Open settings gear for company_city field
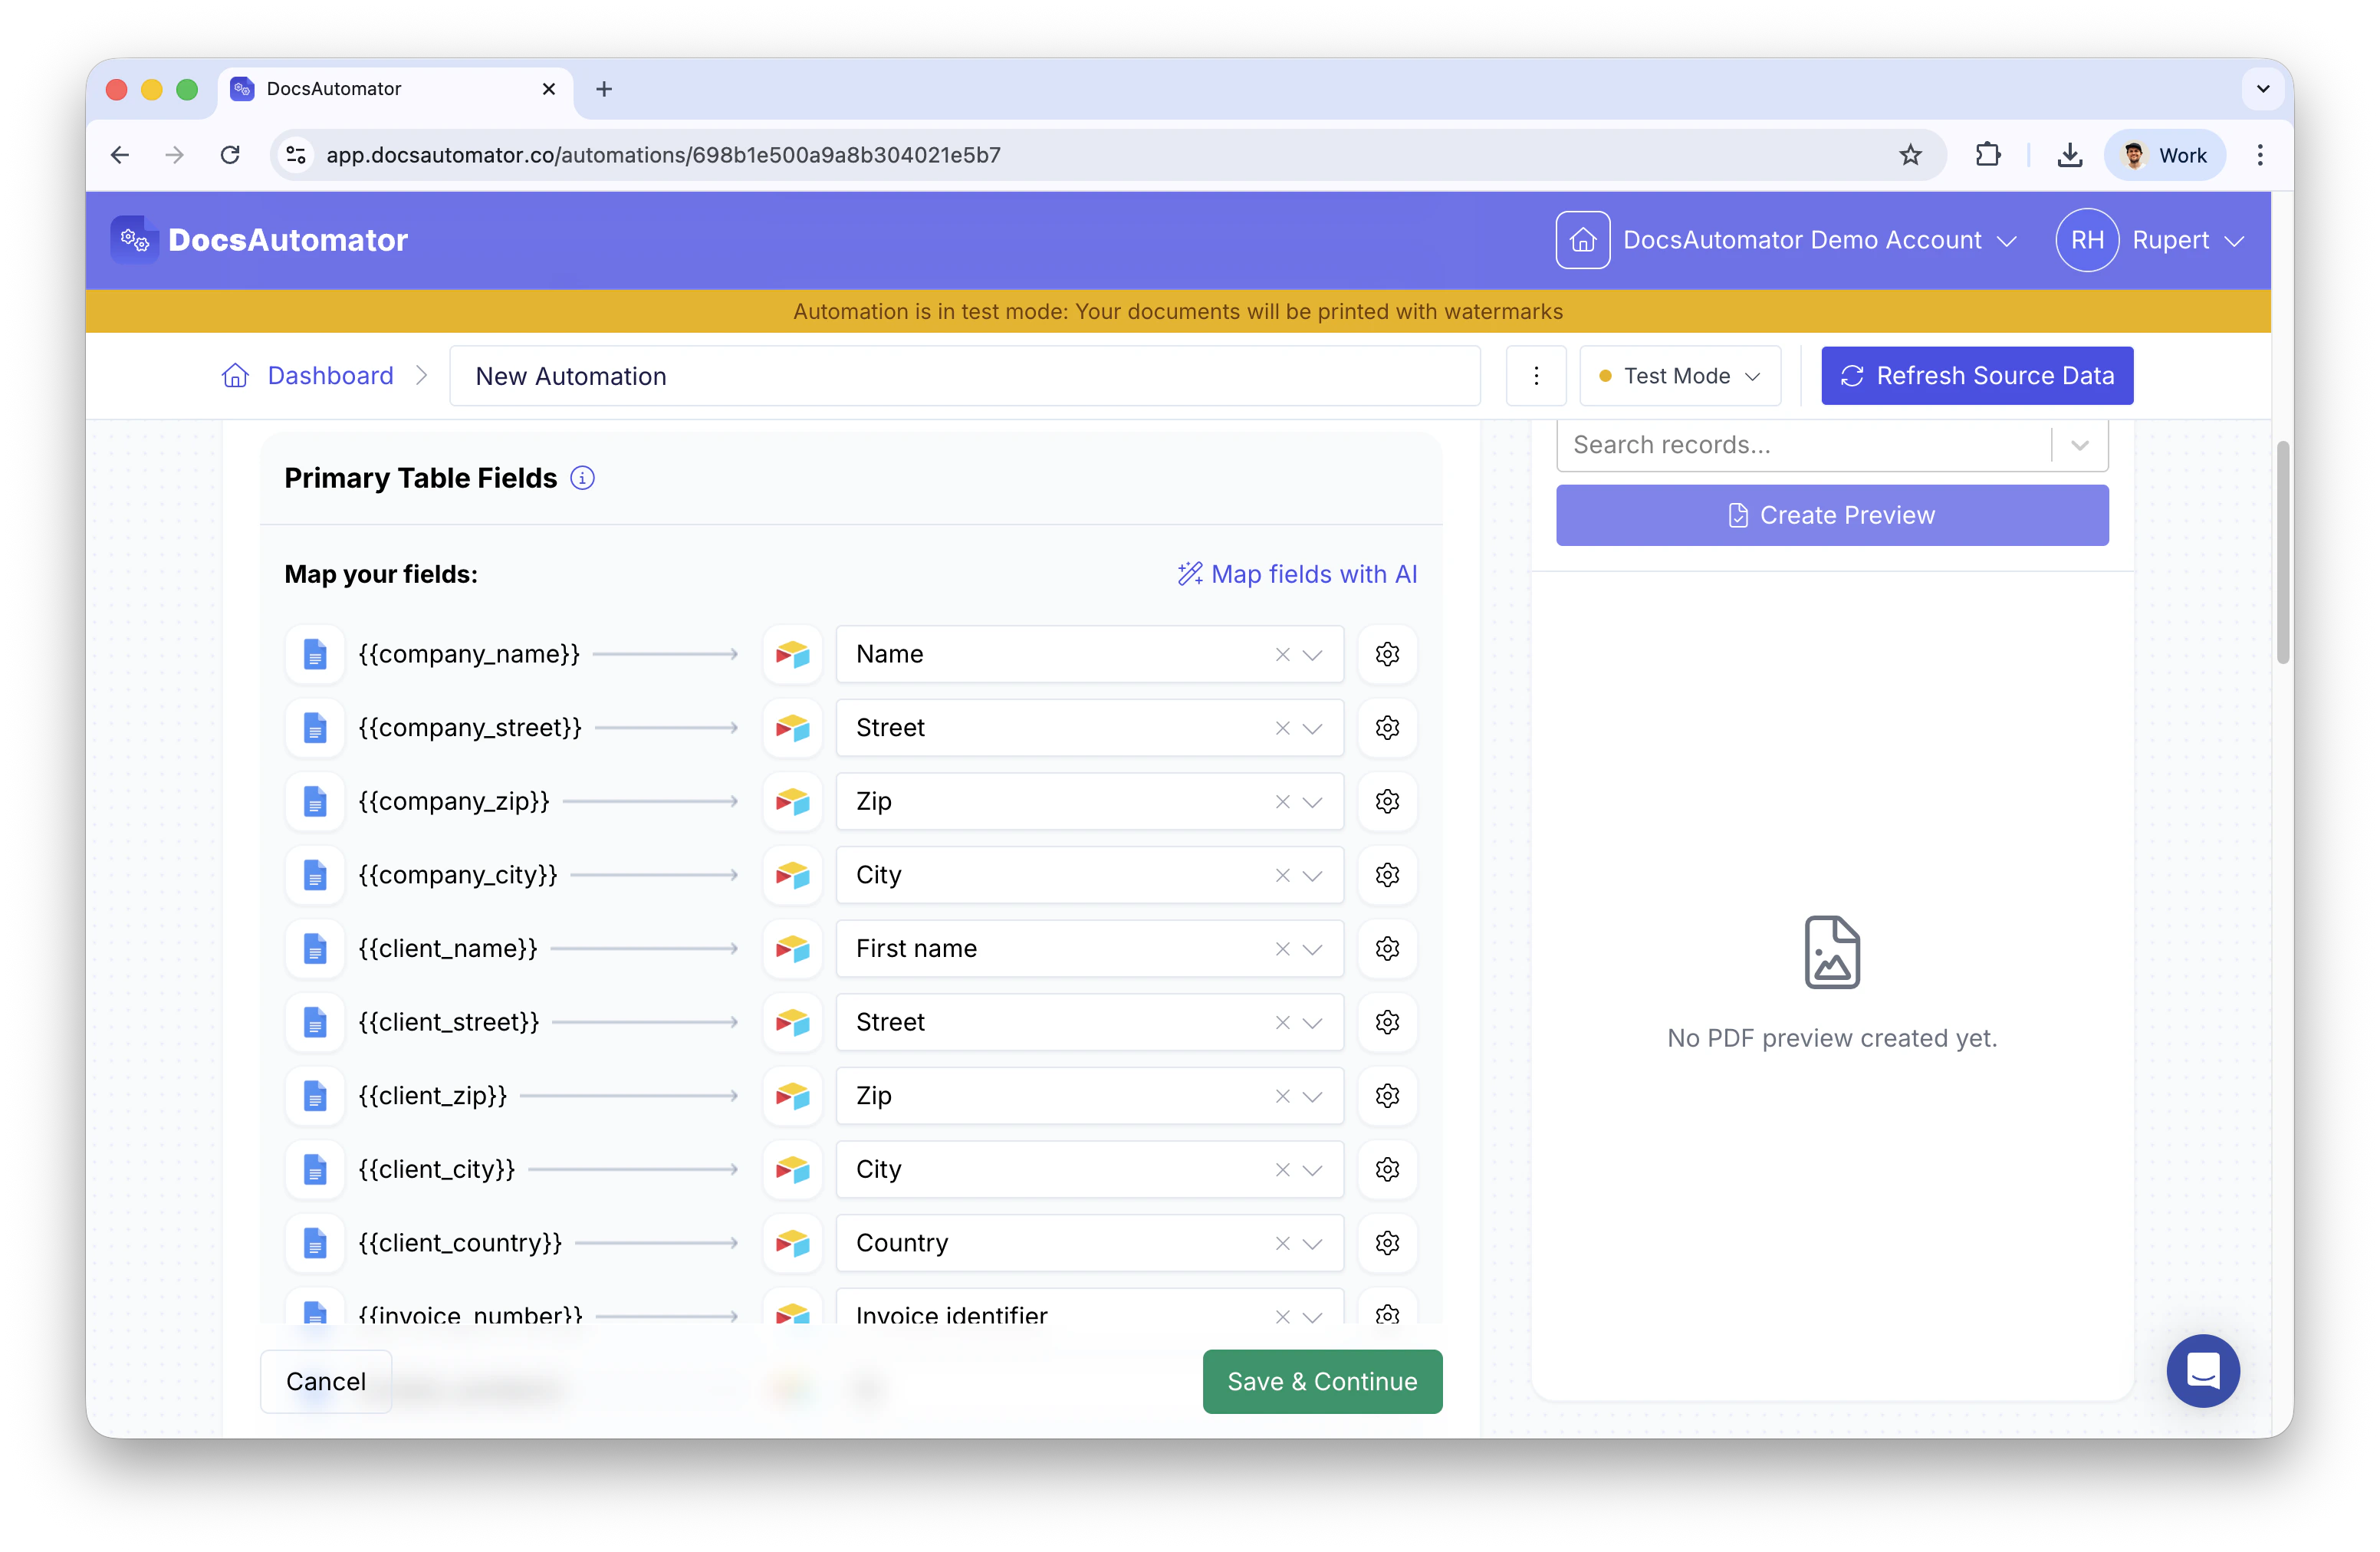Viewport: 2380px width, 1552px height. 1387,875
